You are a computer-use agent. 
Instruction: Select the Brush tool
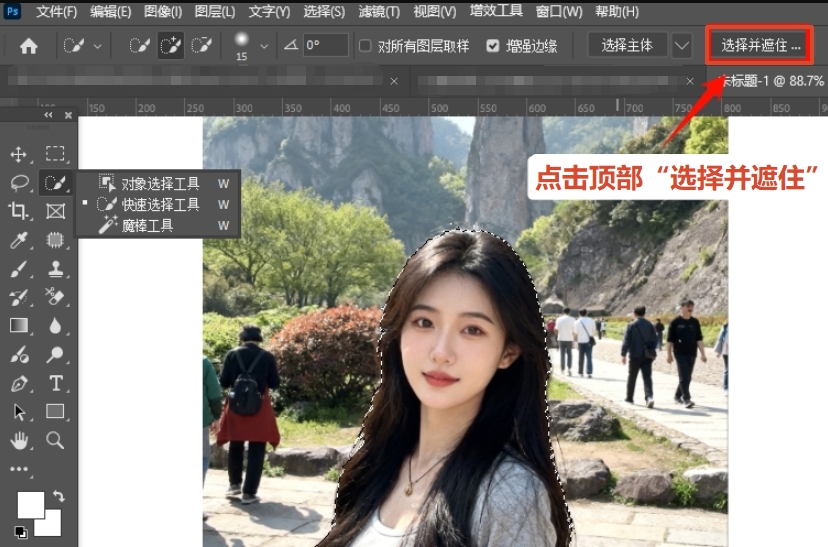click(x=18, y=269)
